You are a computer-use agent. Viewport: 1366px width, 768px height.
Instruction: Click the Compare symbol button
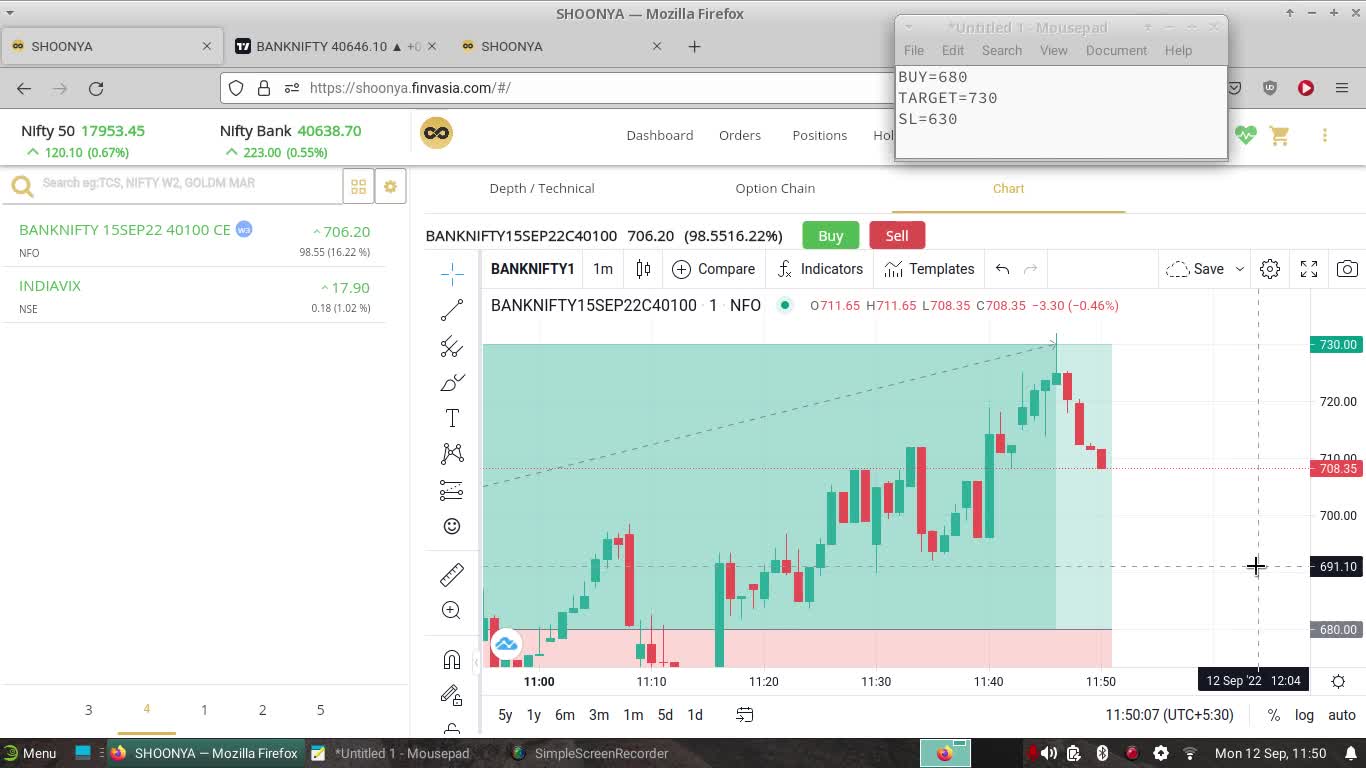pyautogui.click(x=714, y=269)
